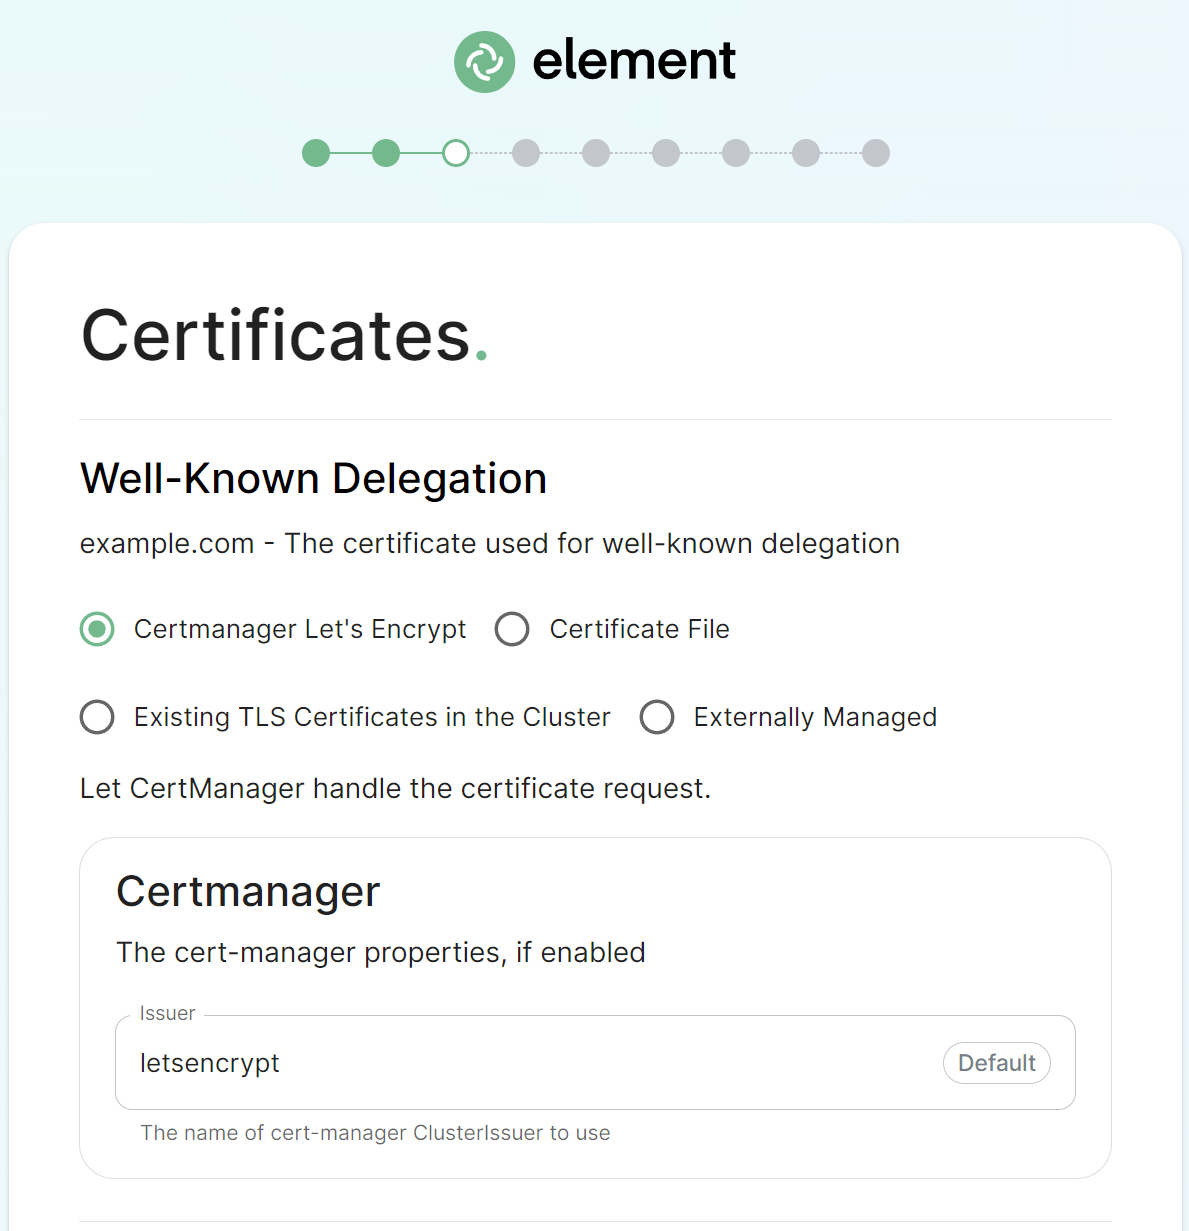Click the Certificate File label text
The width and height of the screenshot is (1189, 1231).
[640, 629]
